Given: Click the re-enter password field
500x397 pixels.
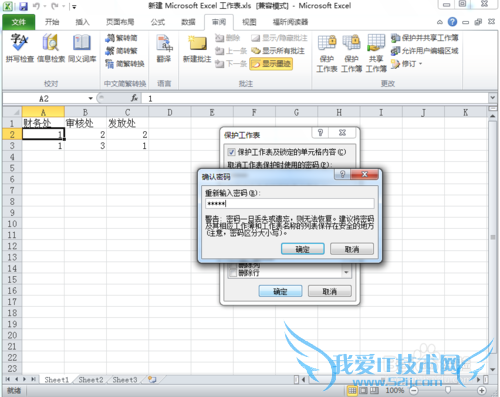Looking at the screenshot, I should 290,203.
